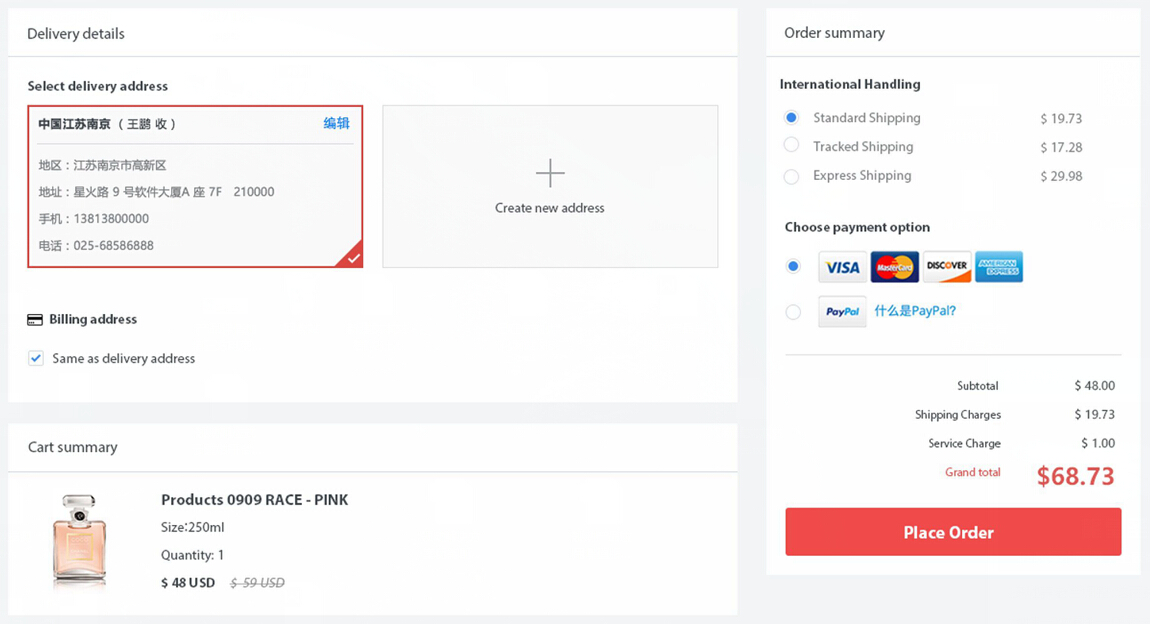Choose Tracked Shipping radio button
Image resolution: width=1150 pixels, height=624 pixels.
pyautogui.click(x=792, y=146)
